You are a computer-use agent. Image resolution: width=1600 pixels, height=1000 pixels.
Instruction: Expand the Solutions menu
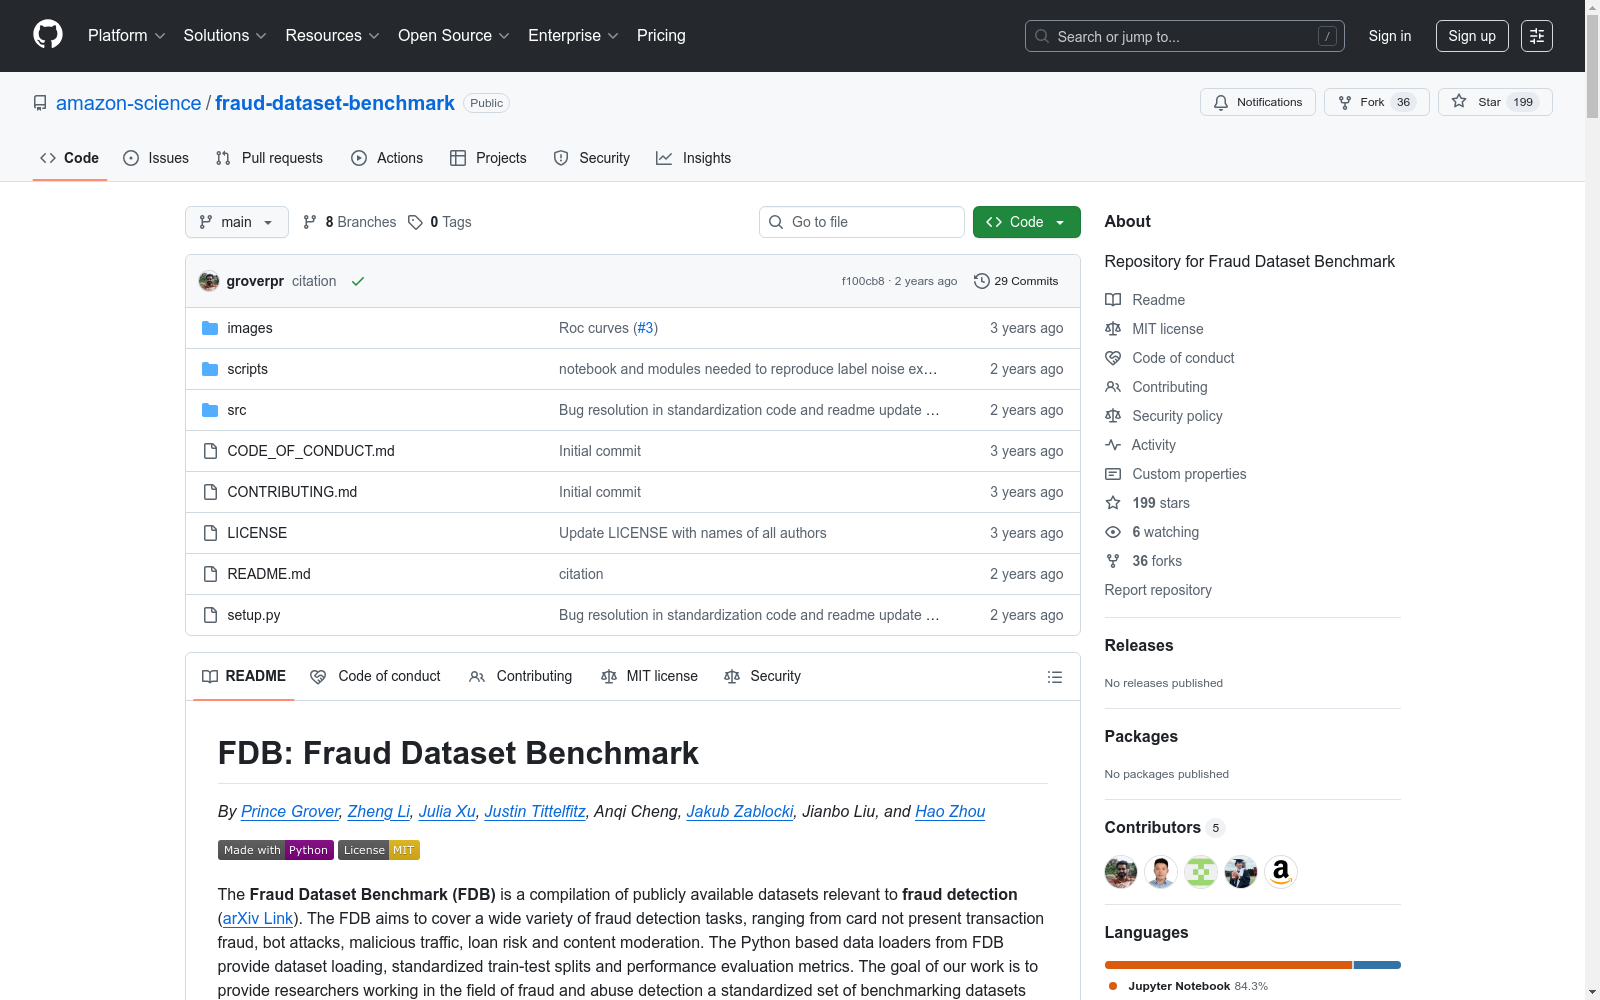(225, 36)
